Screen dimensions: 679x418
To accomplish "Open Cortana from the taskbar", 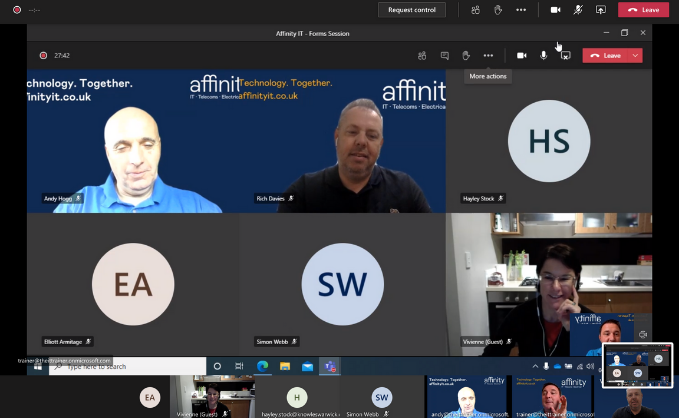I will (217, 366).
